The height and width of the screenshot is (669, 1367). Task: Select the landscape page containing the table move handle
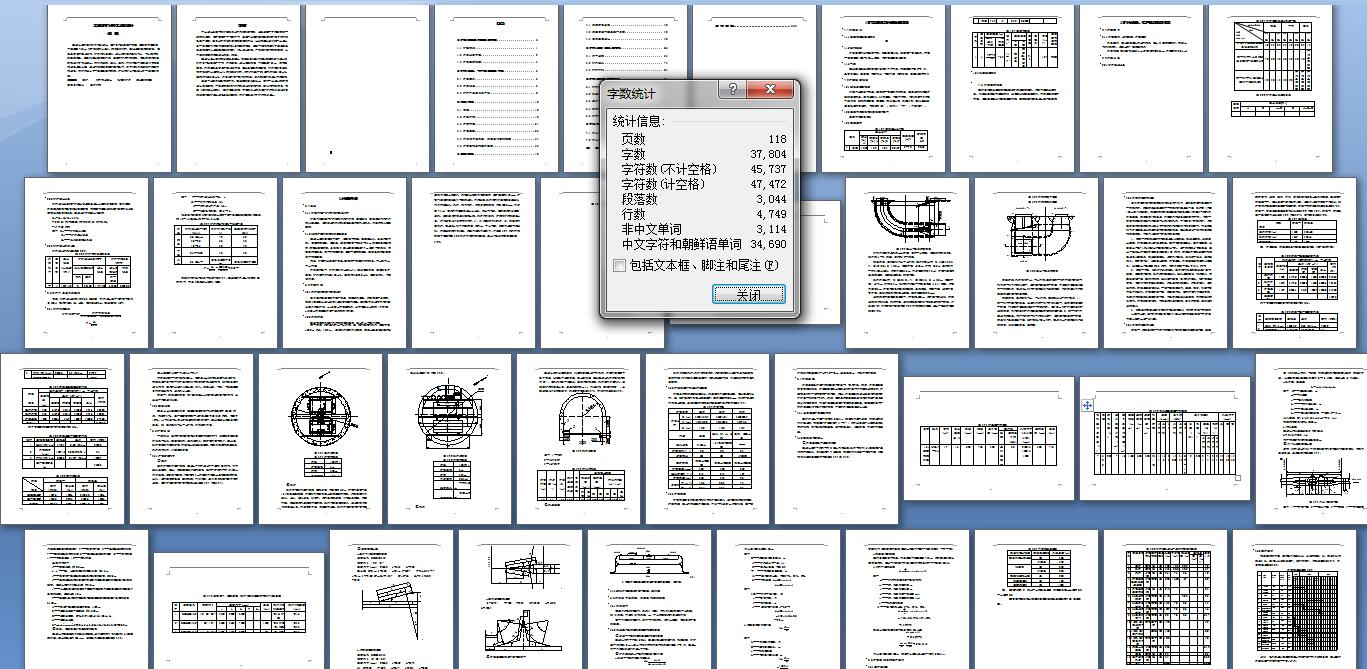tap(1165, 437)
